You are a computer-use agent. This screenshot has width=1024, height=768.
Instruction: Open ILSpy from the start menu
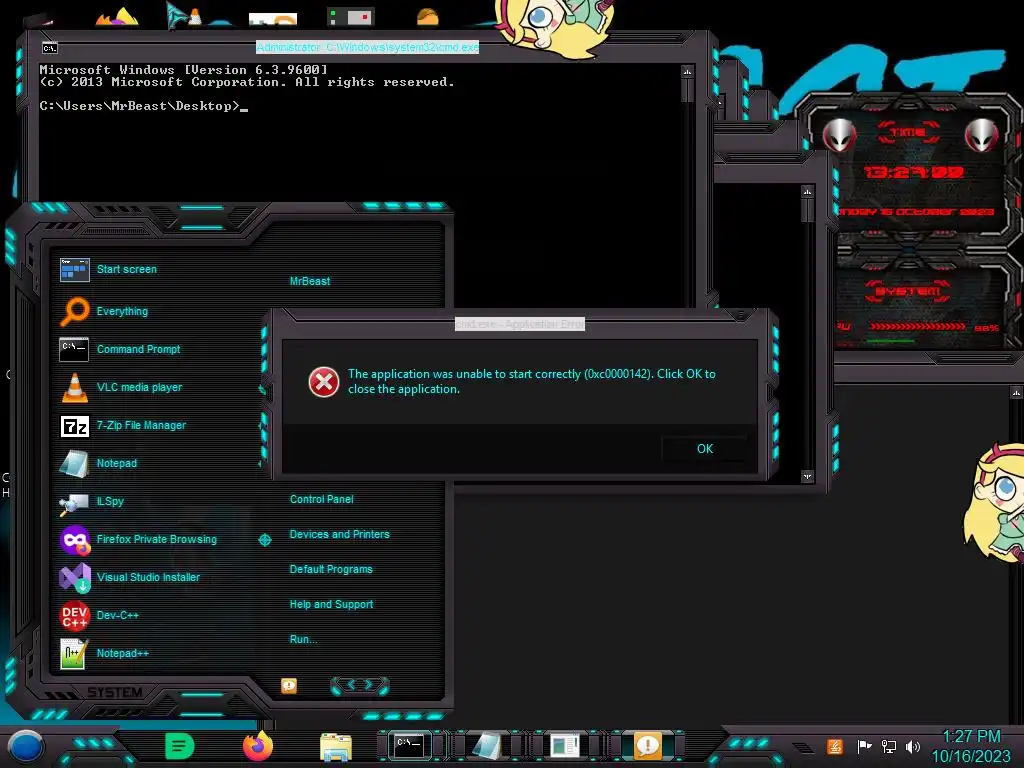[91, 502]
